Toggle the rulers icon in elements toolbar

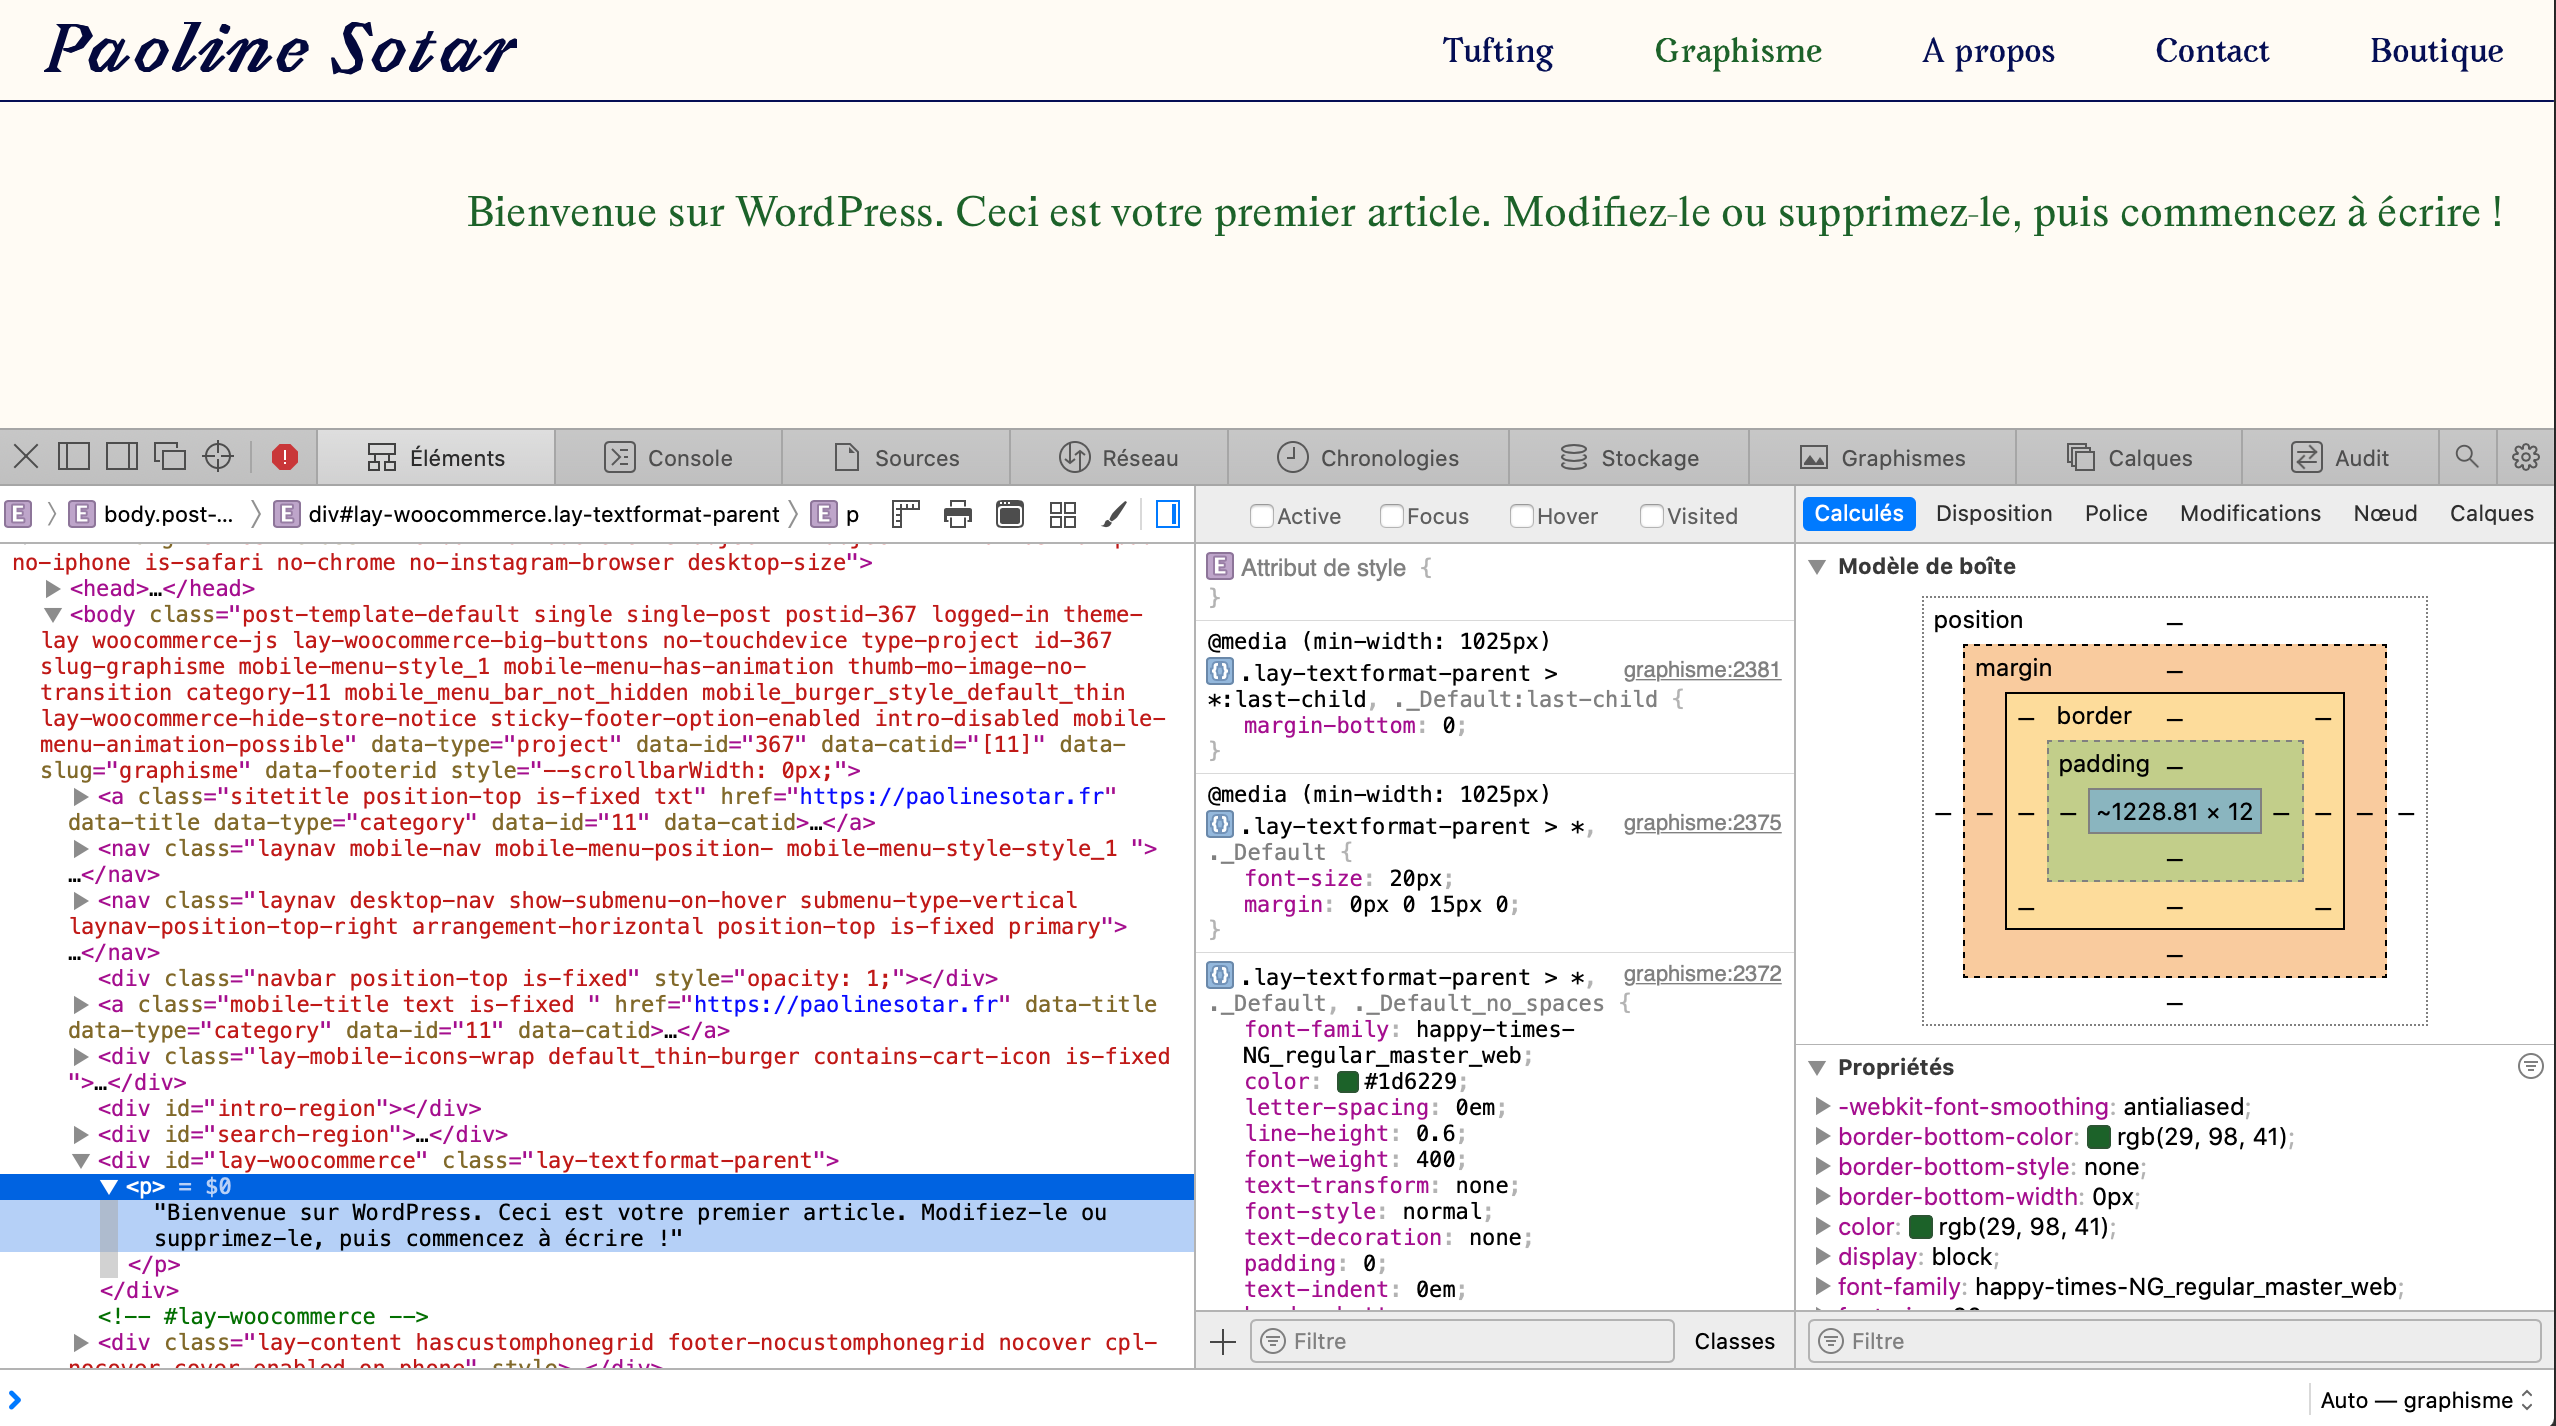[x=905, y=514]
